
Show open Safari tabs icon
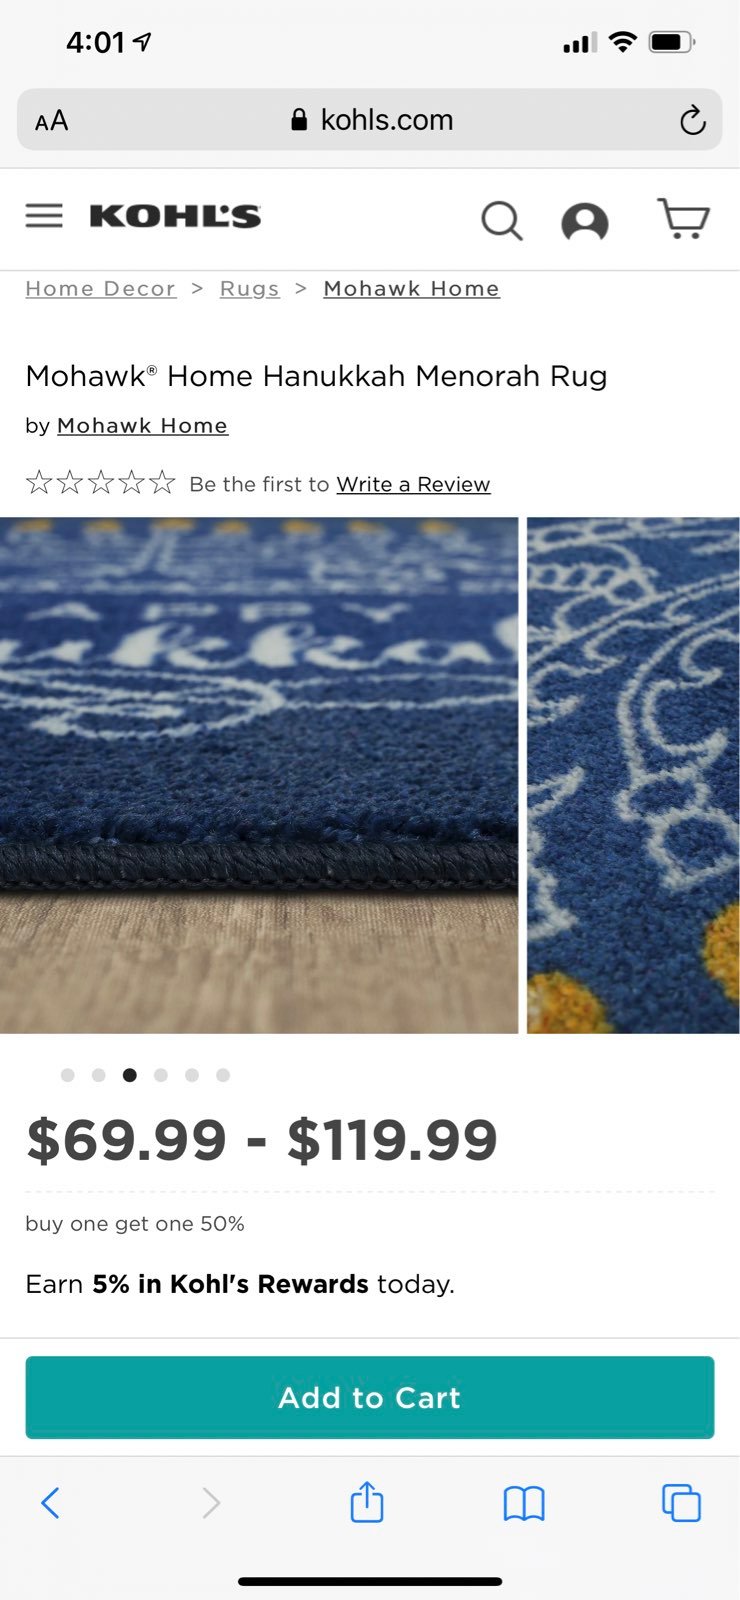pyautogui.click(x=681, y=1503)
